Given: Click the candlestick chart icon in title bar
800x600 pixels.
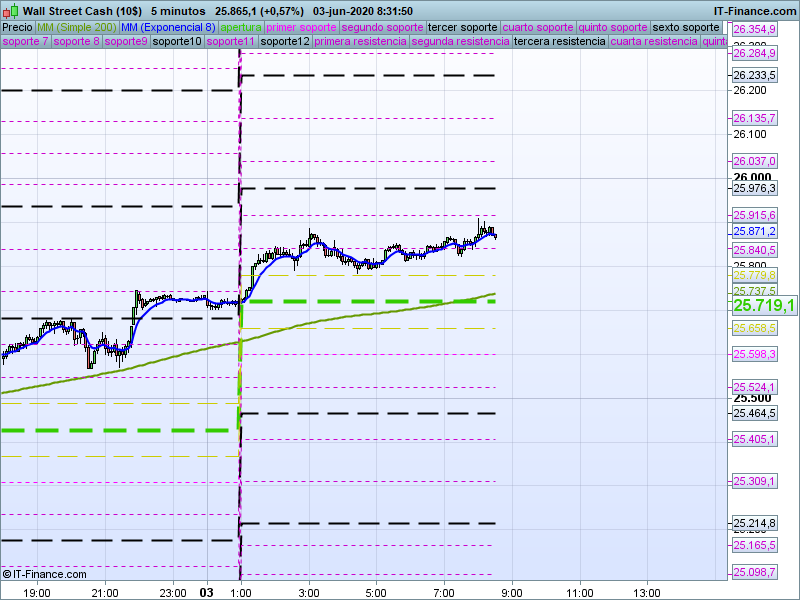Looking at the screenshot, I should click(x=10, y=10).
